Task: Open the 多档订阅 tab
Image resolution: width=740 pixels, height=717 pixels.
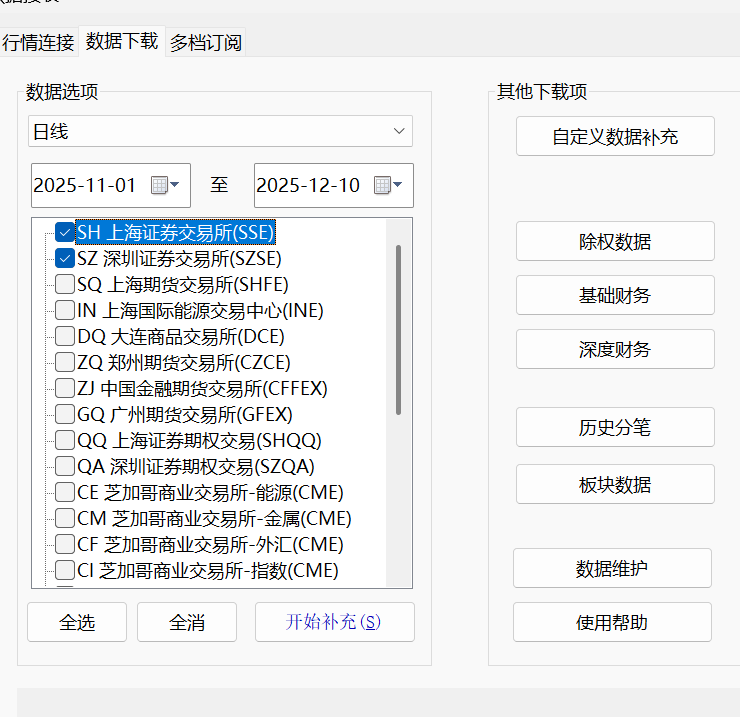Action: (205, 42)
